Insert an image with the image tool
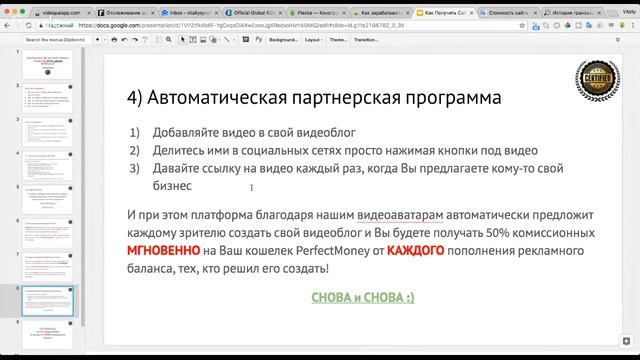The width and height of the screenshot is (640, 360). point(203,40)
